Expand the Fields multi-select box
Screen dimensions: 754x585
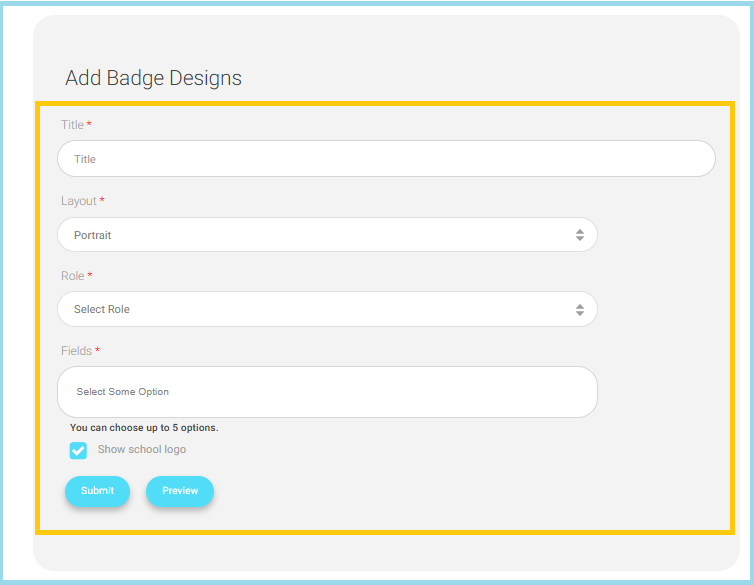(327, 392)
